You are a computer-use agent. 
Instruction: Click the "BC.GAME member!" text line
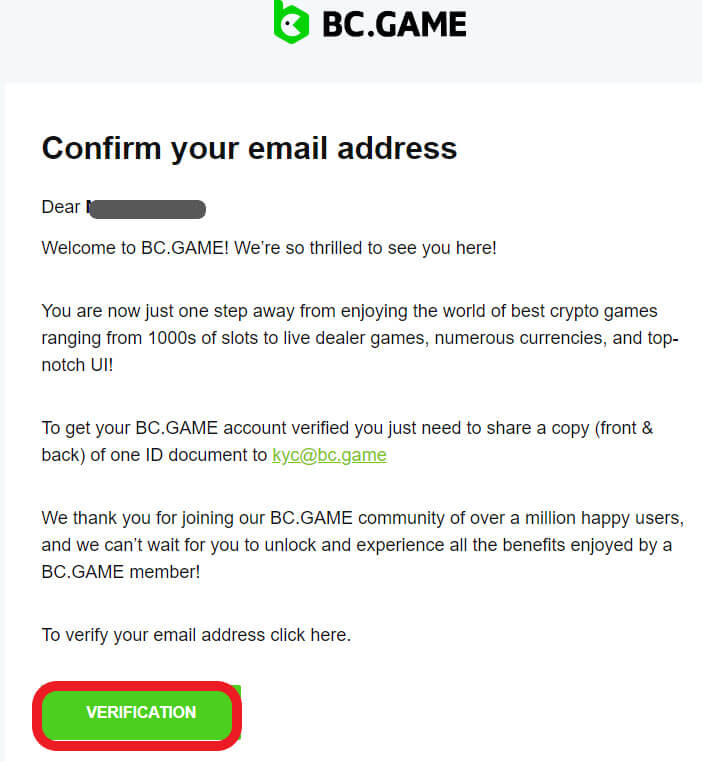pyautogui.click(x=121, y=572)
